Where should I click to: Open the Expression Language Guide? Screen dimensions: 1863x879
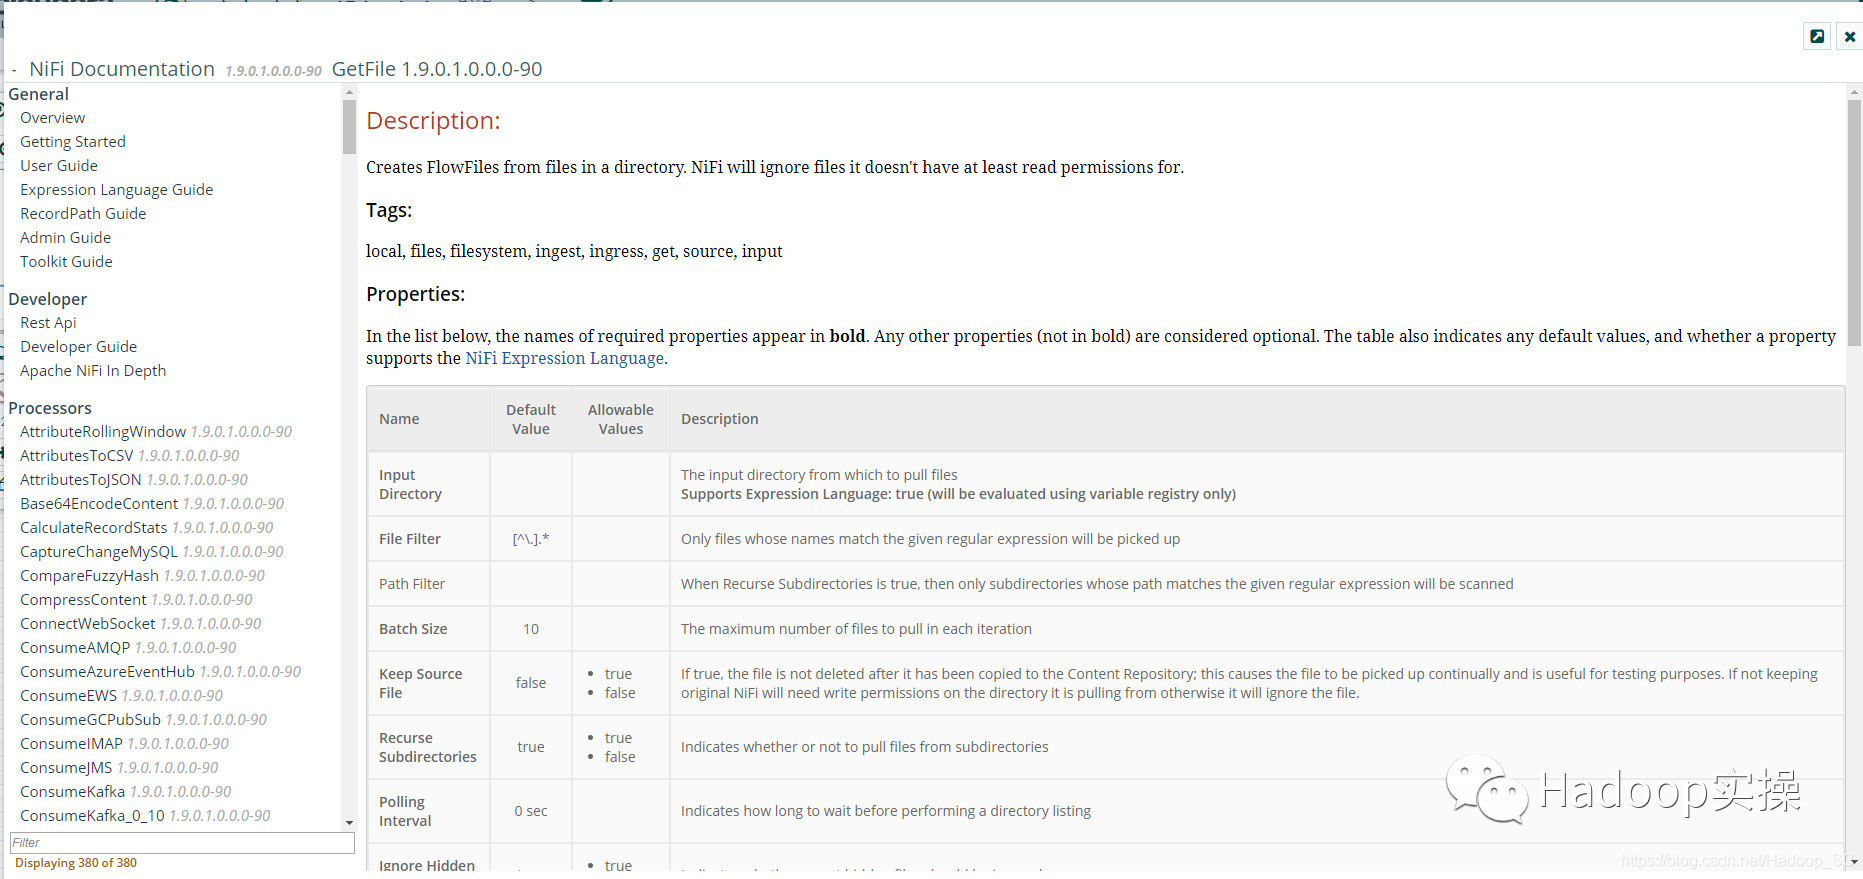tap(116, 190)
